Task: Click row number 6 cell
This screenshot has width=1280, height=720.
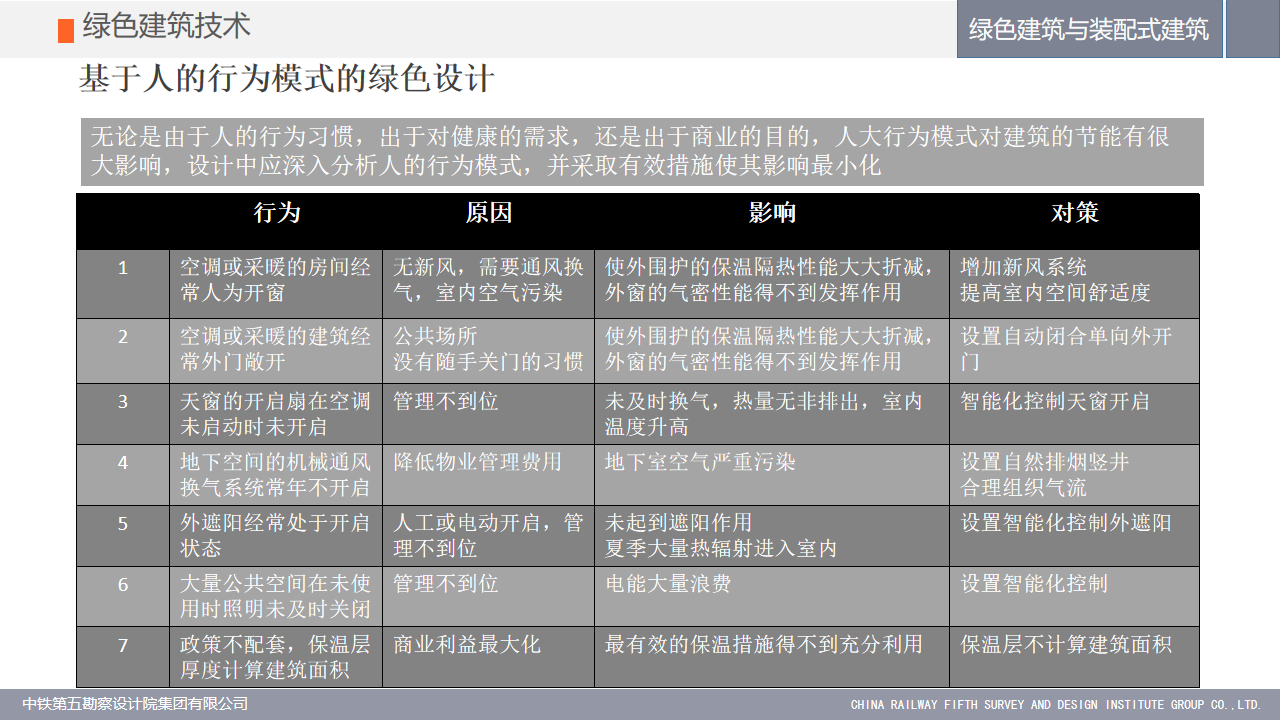Action: 123,597
